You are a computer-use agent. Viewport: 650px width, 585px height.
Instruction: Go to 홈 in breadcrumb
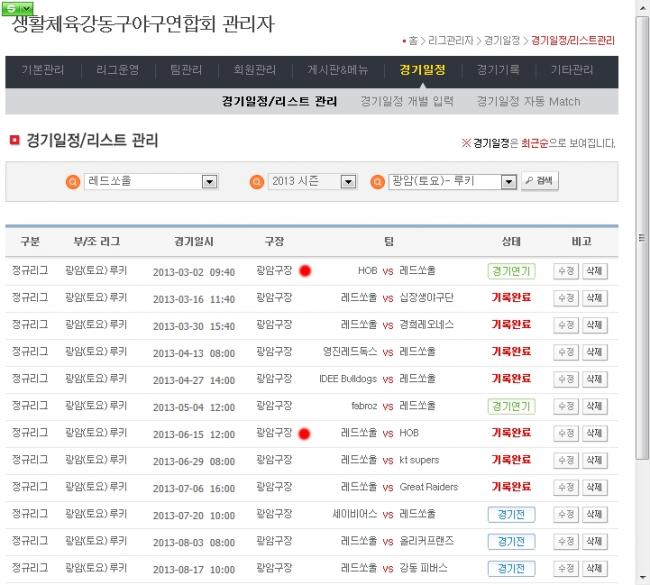coord(413,41)
